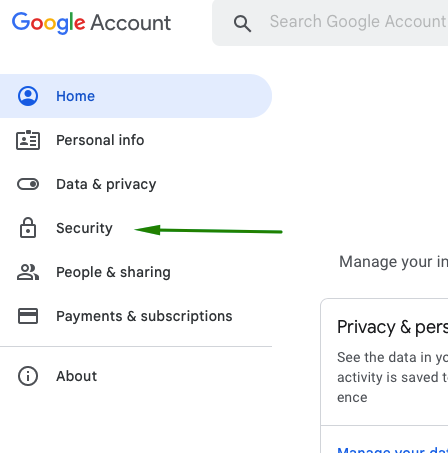This screenshot has width=448, height=453.
Task: Click the Data & privacy toggle-shaped icon
Action: (28, 184)
